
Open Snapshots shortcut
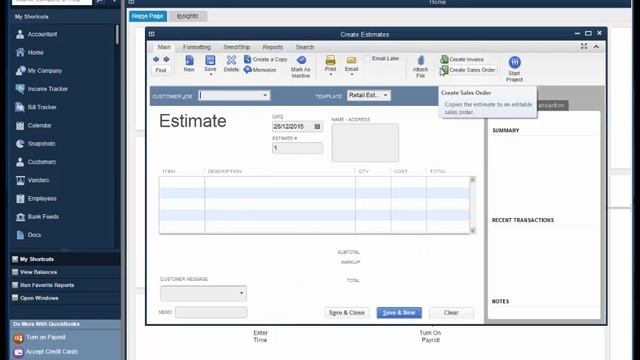[36, 144]
